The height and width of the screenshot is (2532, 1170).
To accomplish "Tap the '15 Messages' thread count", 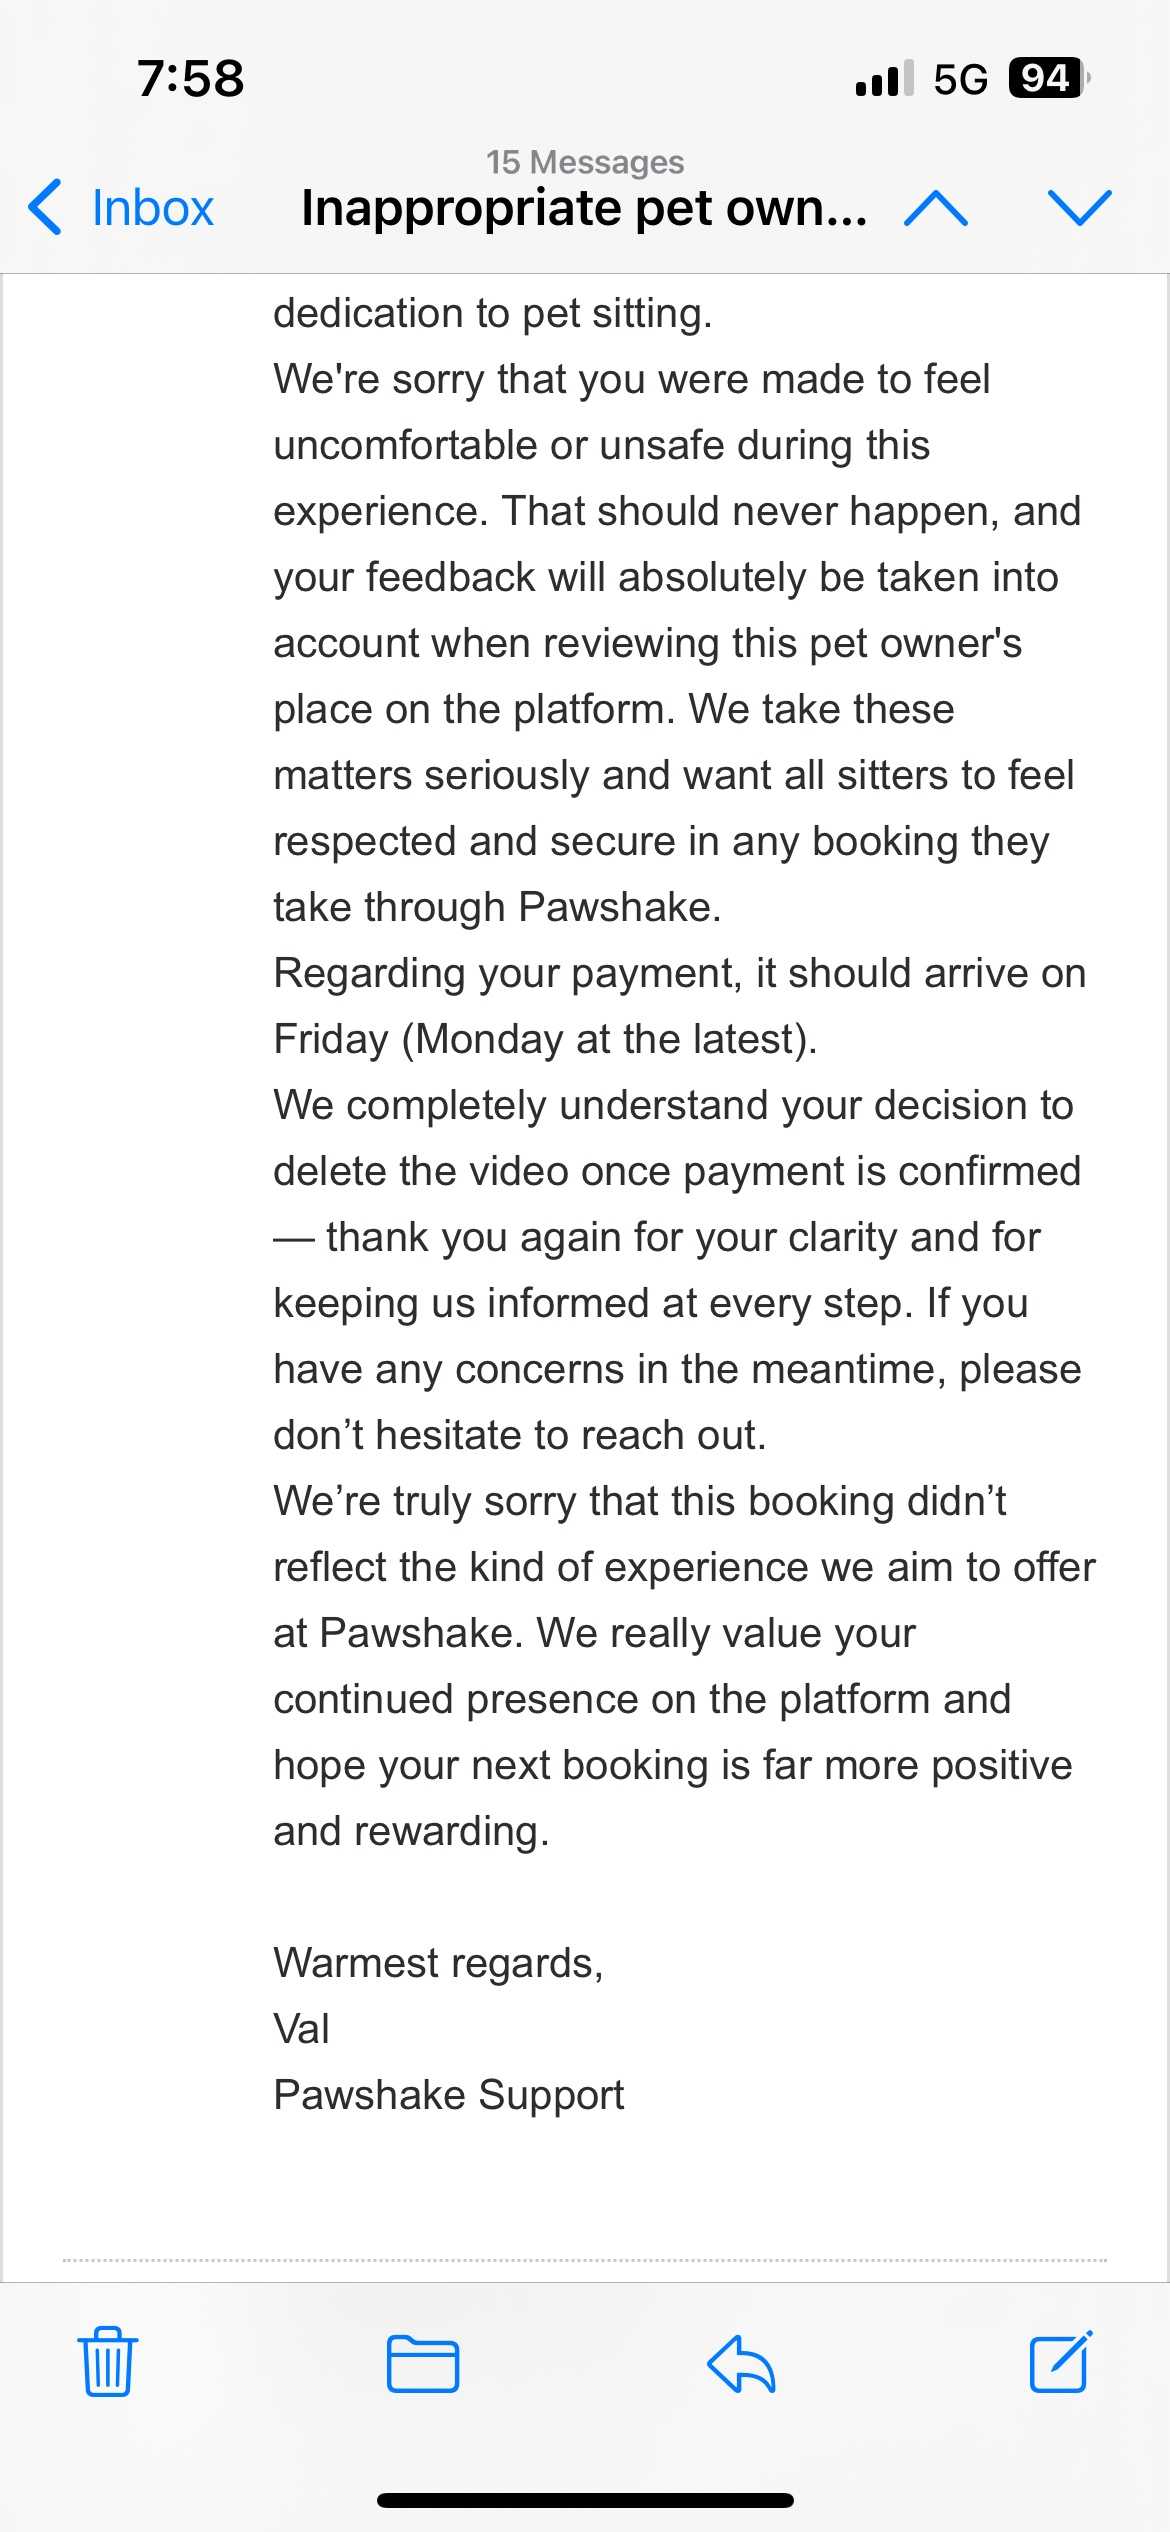I will click(x=585, y=162).
